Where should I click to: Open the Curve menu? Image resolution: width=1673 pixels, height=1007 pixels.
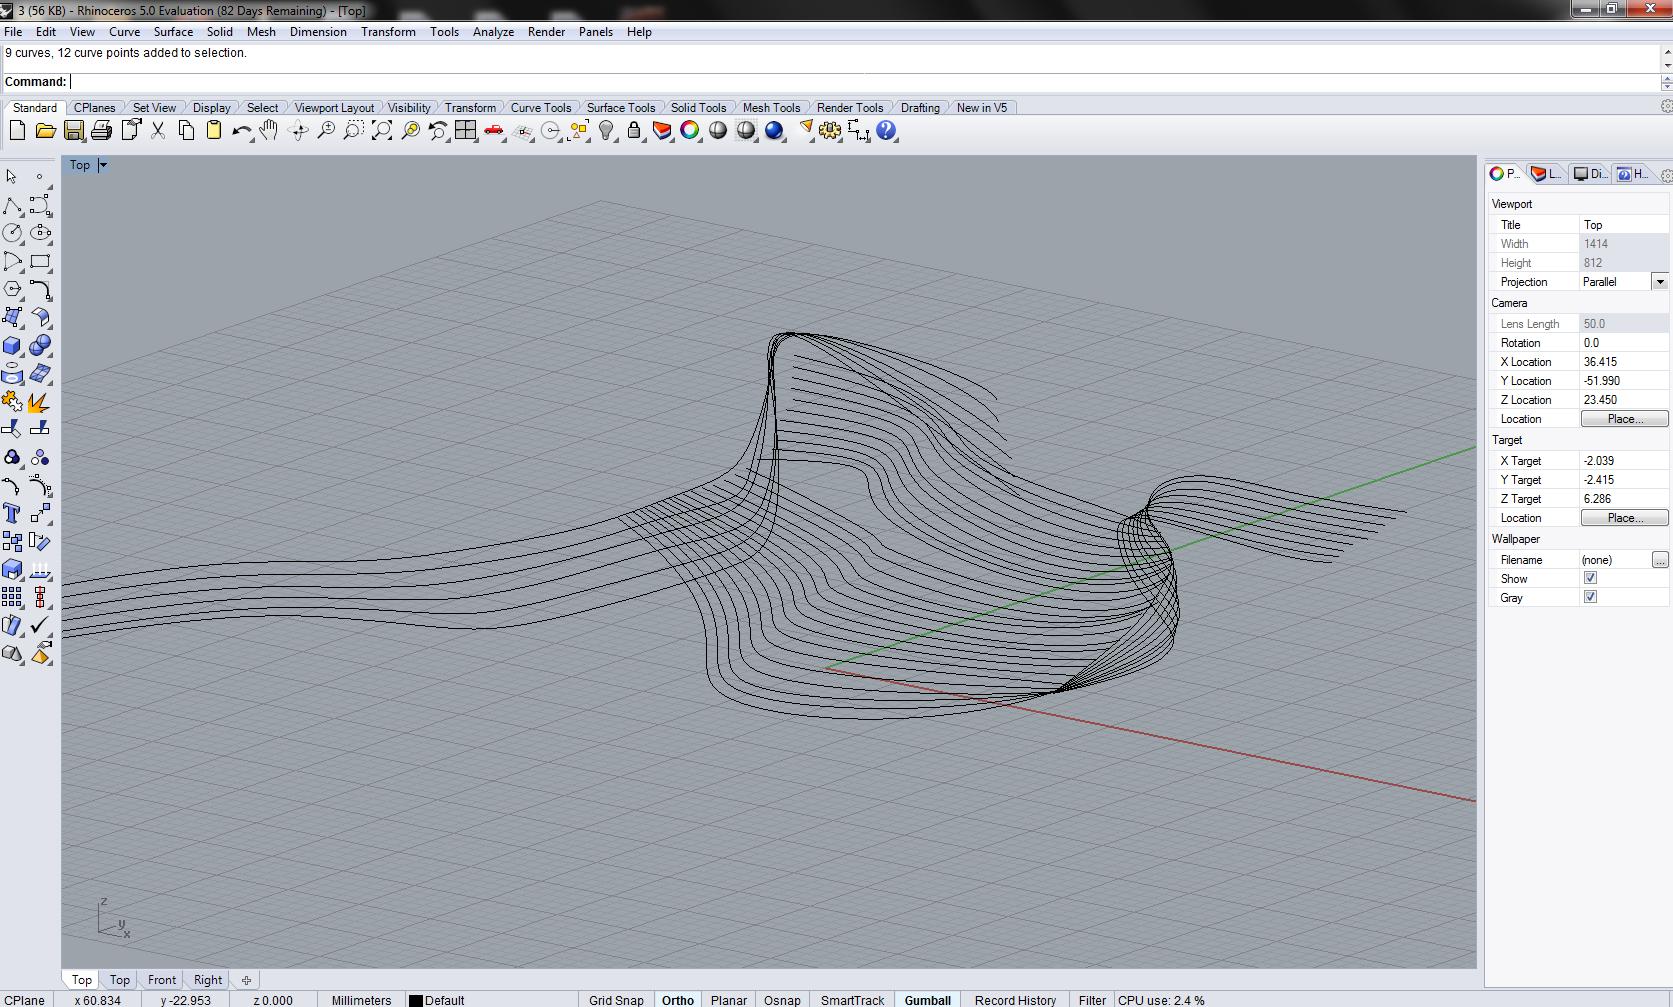124,32
